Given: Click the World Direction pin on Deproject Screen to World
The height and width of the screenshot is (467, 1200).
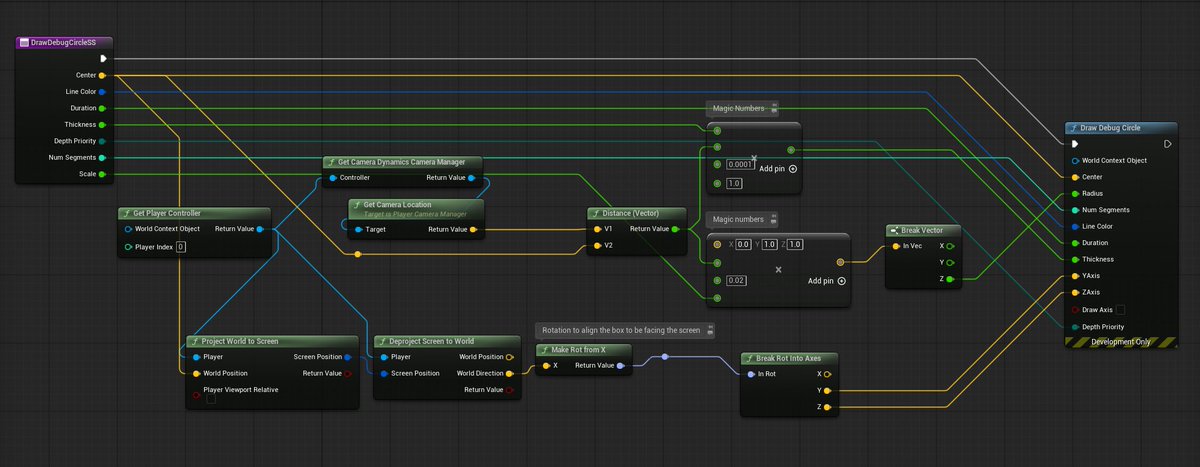Looking at the screenshot, I should coord(510,373).
